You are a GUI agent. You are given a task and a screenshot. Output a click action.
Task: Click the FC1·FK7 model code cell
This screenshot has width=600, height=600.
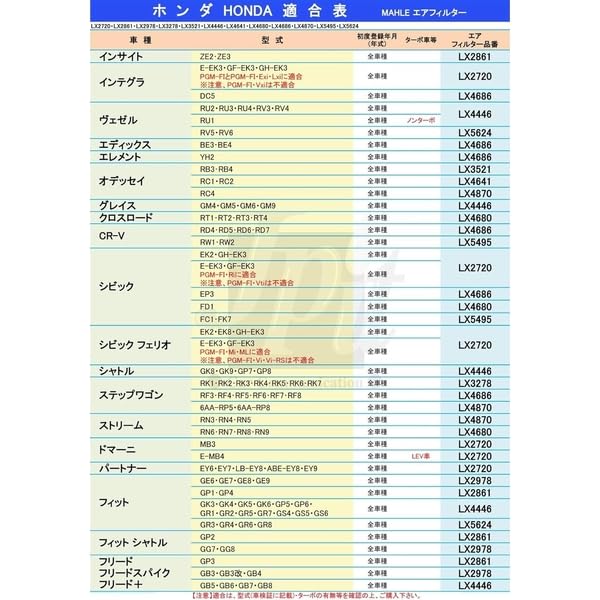coord(216,319)
